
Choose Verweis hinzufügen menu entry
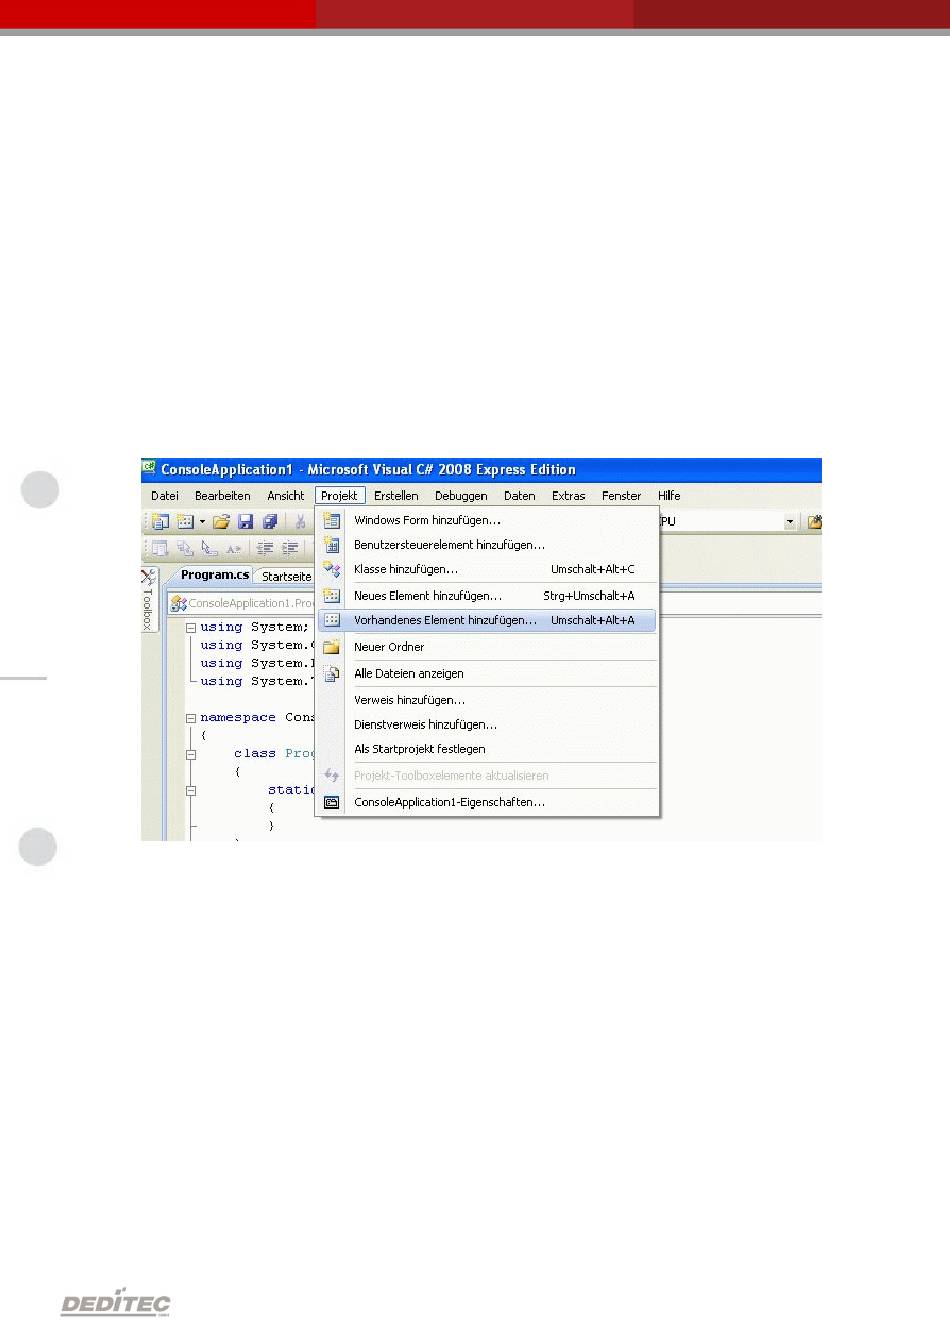[487, 700]
